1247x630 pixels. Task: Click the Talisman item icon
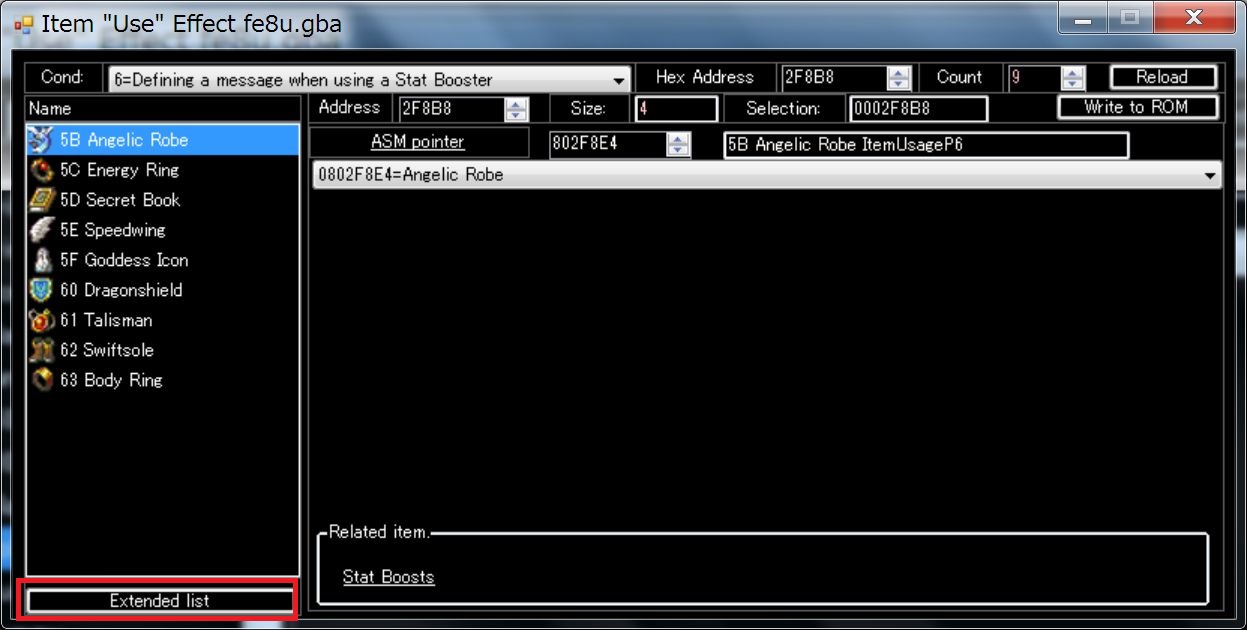coord(42,321)
